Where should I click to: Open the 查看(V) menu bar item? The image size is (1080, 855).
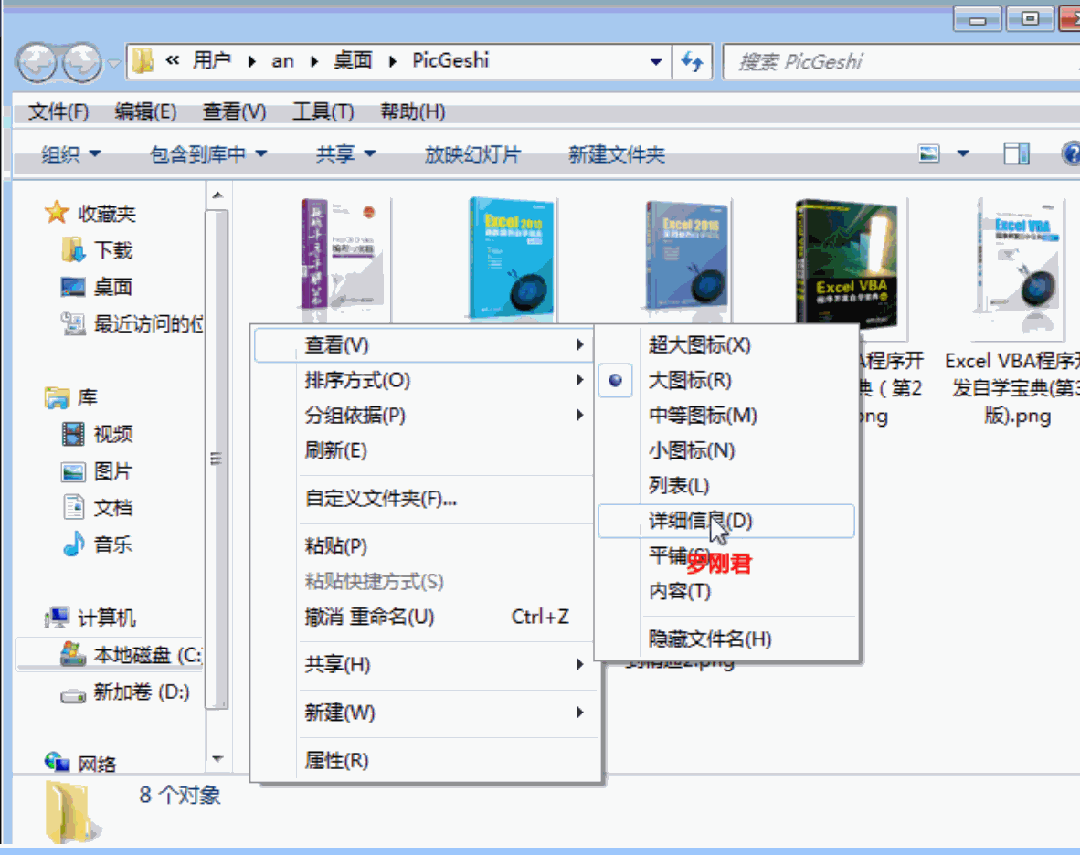tap(234, 111)
